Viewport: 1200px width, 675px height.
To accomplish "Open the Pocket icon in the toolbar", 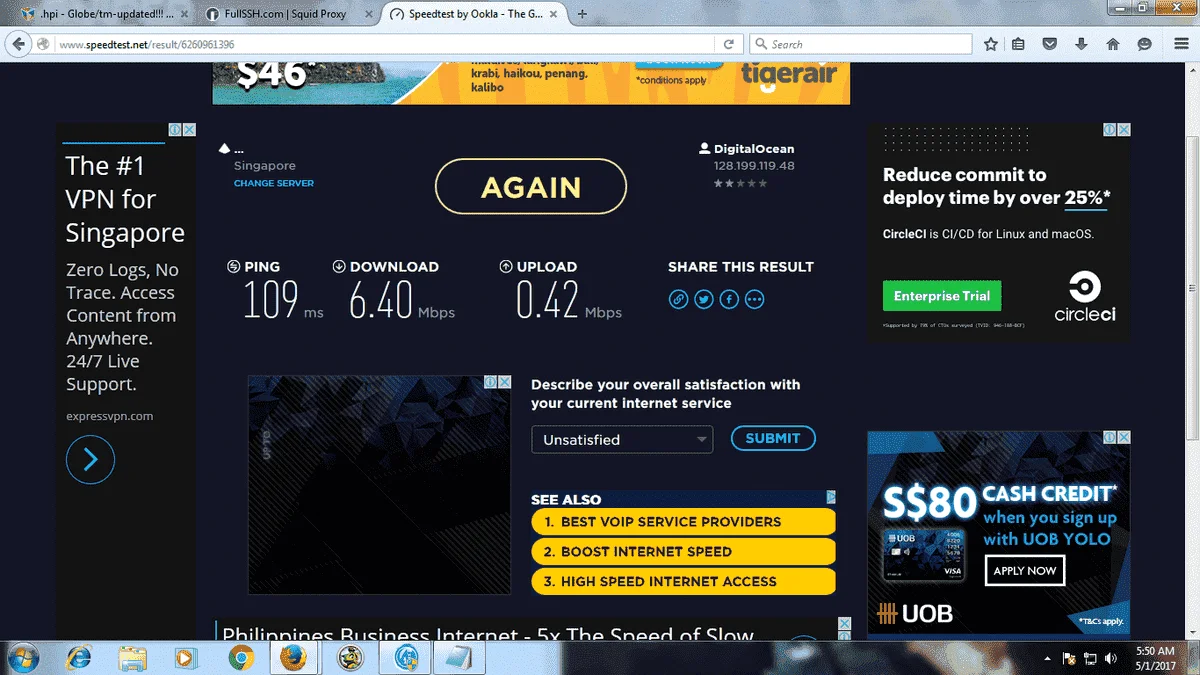I will pos(1049,44).
